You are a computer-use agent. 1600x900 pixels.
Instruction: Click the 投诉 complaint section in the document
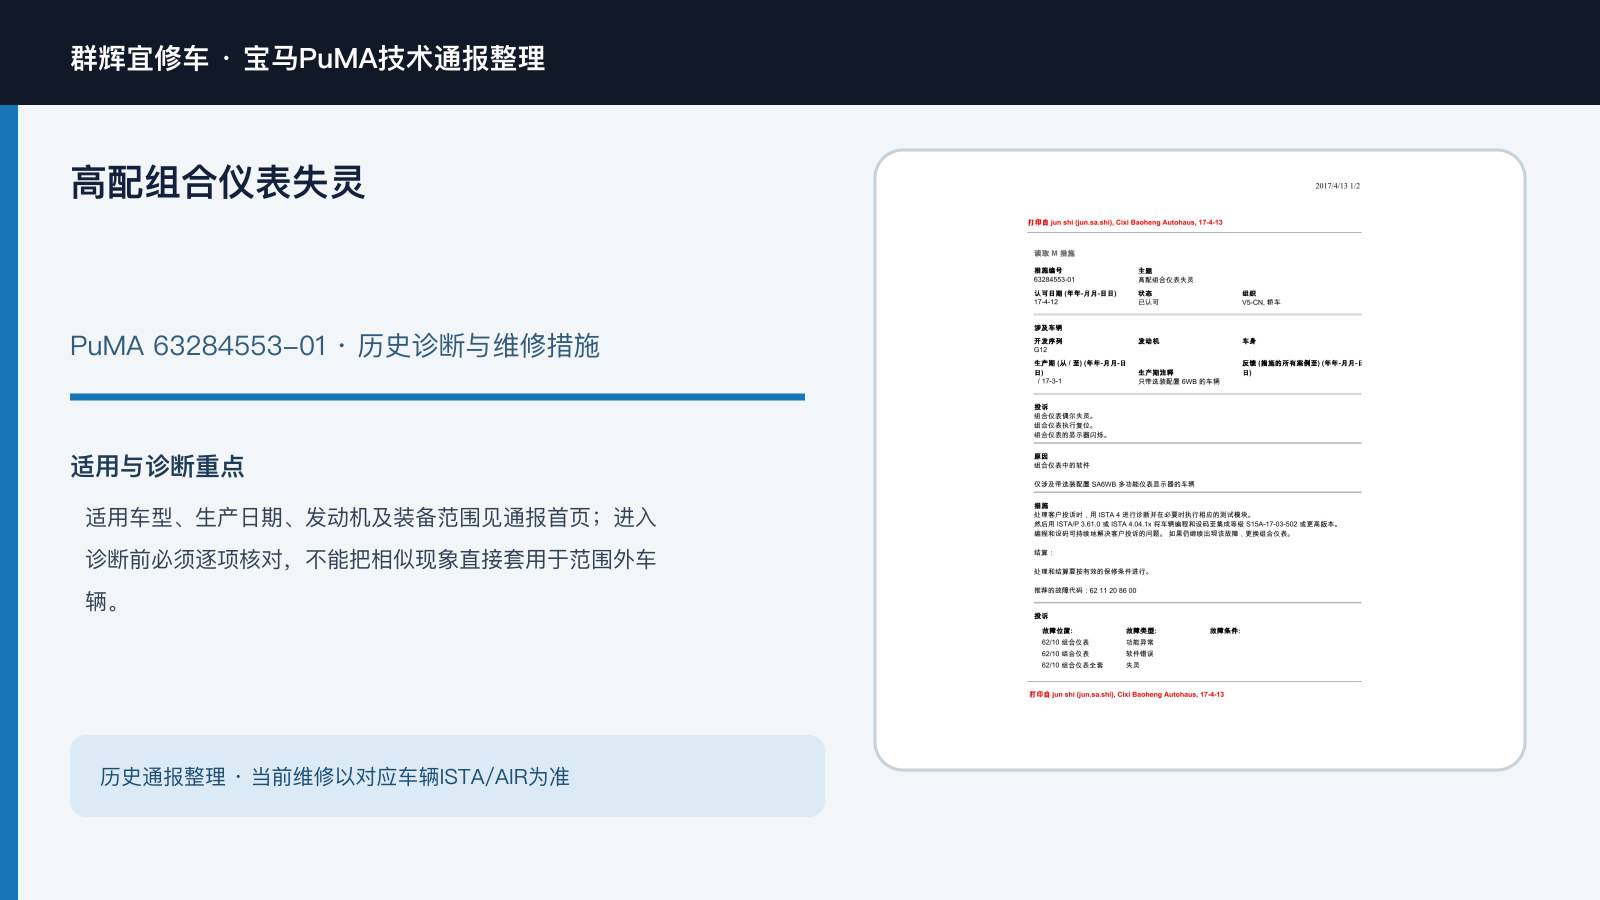point(1071,421)
